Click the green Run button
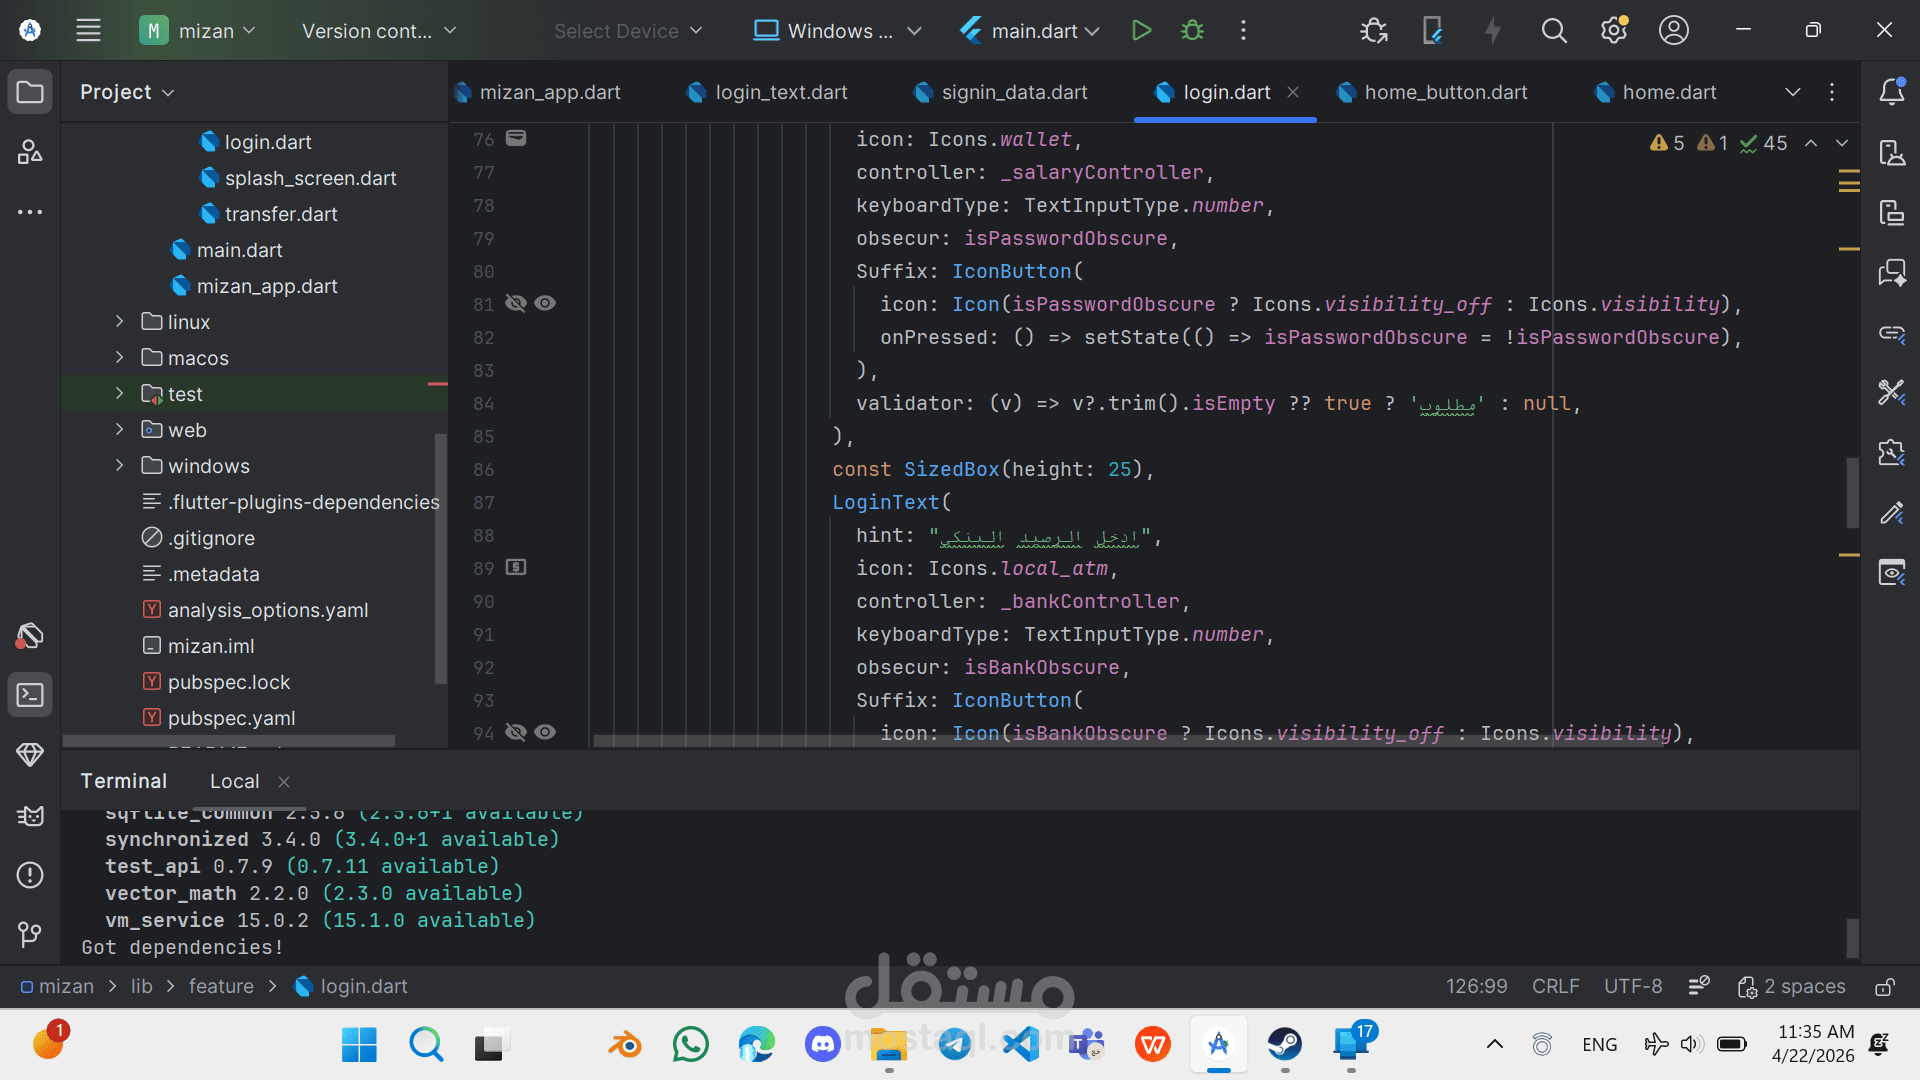1920x1080 pixels. (1141, 31)
